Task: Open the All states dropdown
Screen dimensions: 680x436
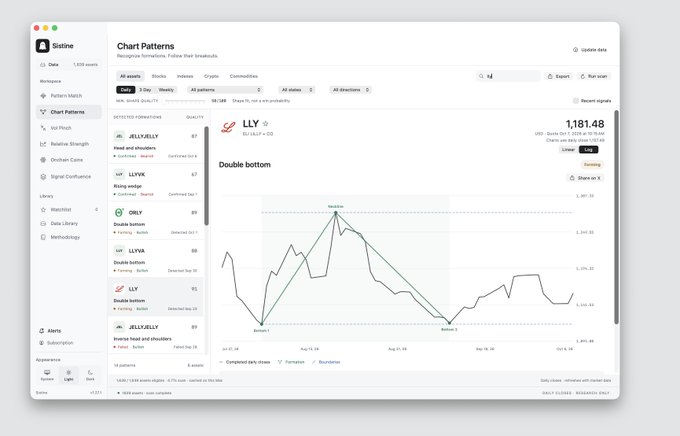Action: coord(297,90)
